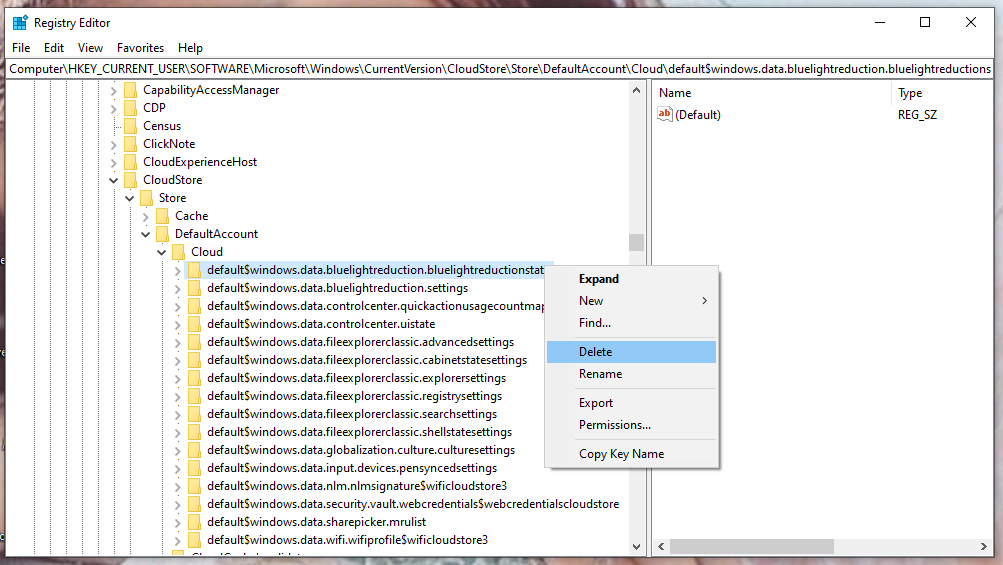The height and width of the screenshot is (565, 1003).
Task: Expand the controlcenter.uistate key
Action: (x=178, y=324)
